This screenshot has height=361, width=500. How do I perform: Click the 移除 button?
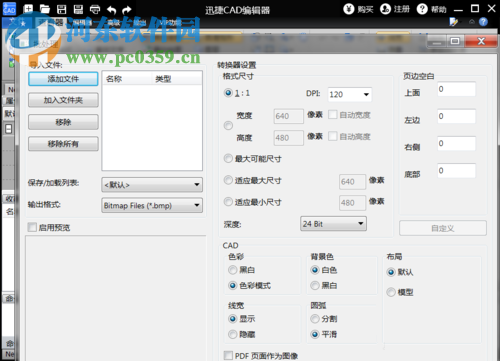[63, 122]
